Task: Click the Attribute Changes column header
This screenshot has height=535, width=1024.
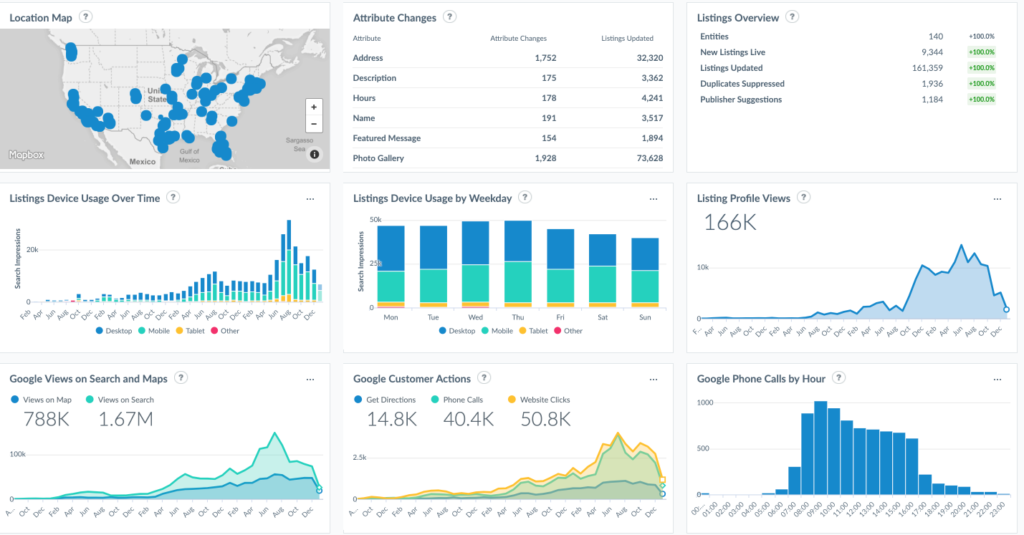Action: click(519, 39)
